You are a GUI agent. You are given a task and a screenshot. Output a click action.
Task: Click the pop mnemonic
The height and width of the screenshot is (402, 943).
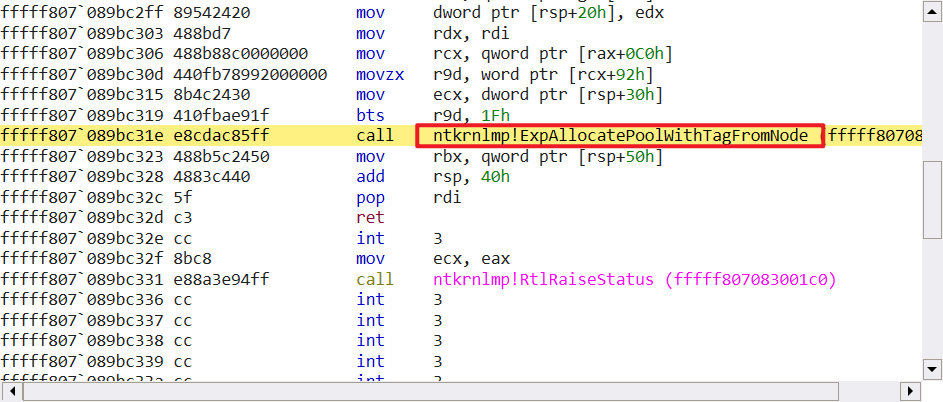(x=370, y=197)
